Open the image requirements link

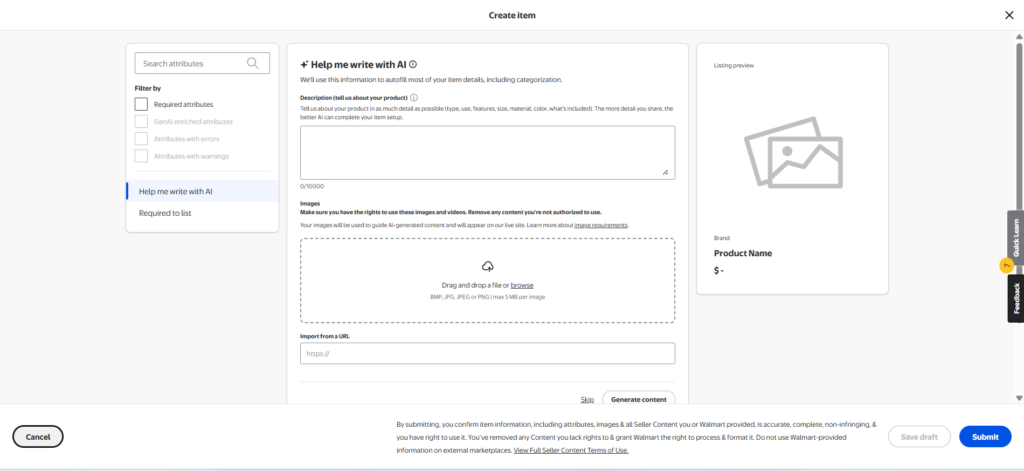point(601,225)
